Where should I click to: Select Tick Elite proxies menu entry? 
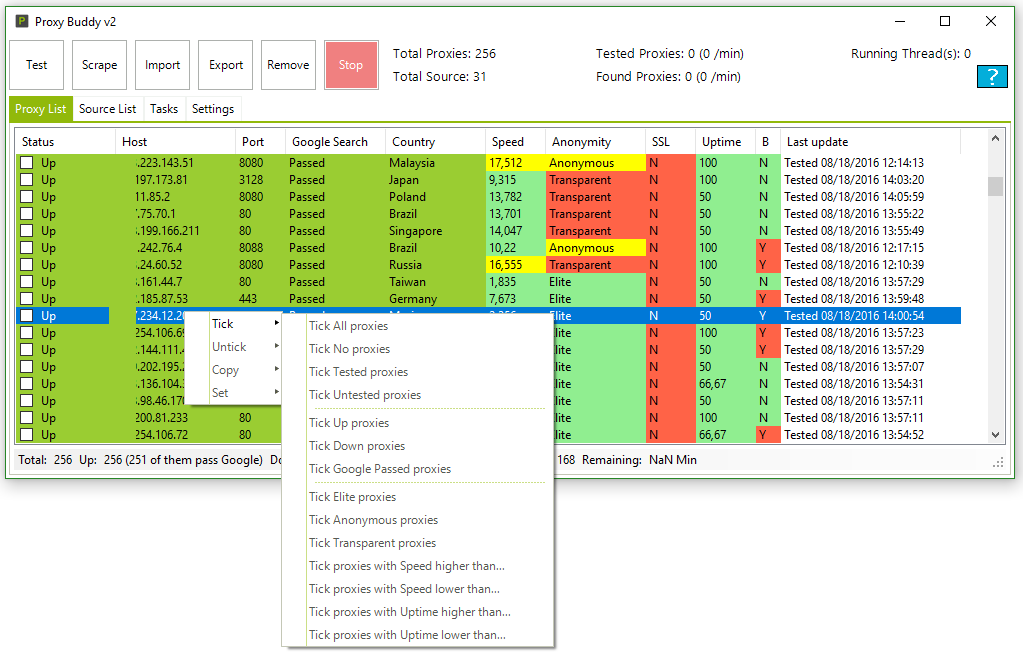pos(352,497)
